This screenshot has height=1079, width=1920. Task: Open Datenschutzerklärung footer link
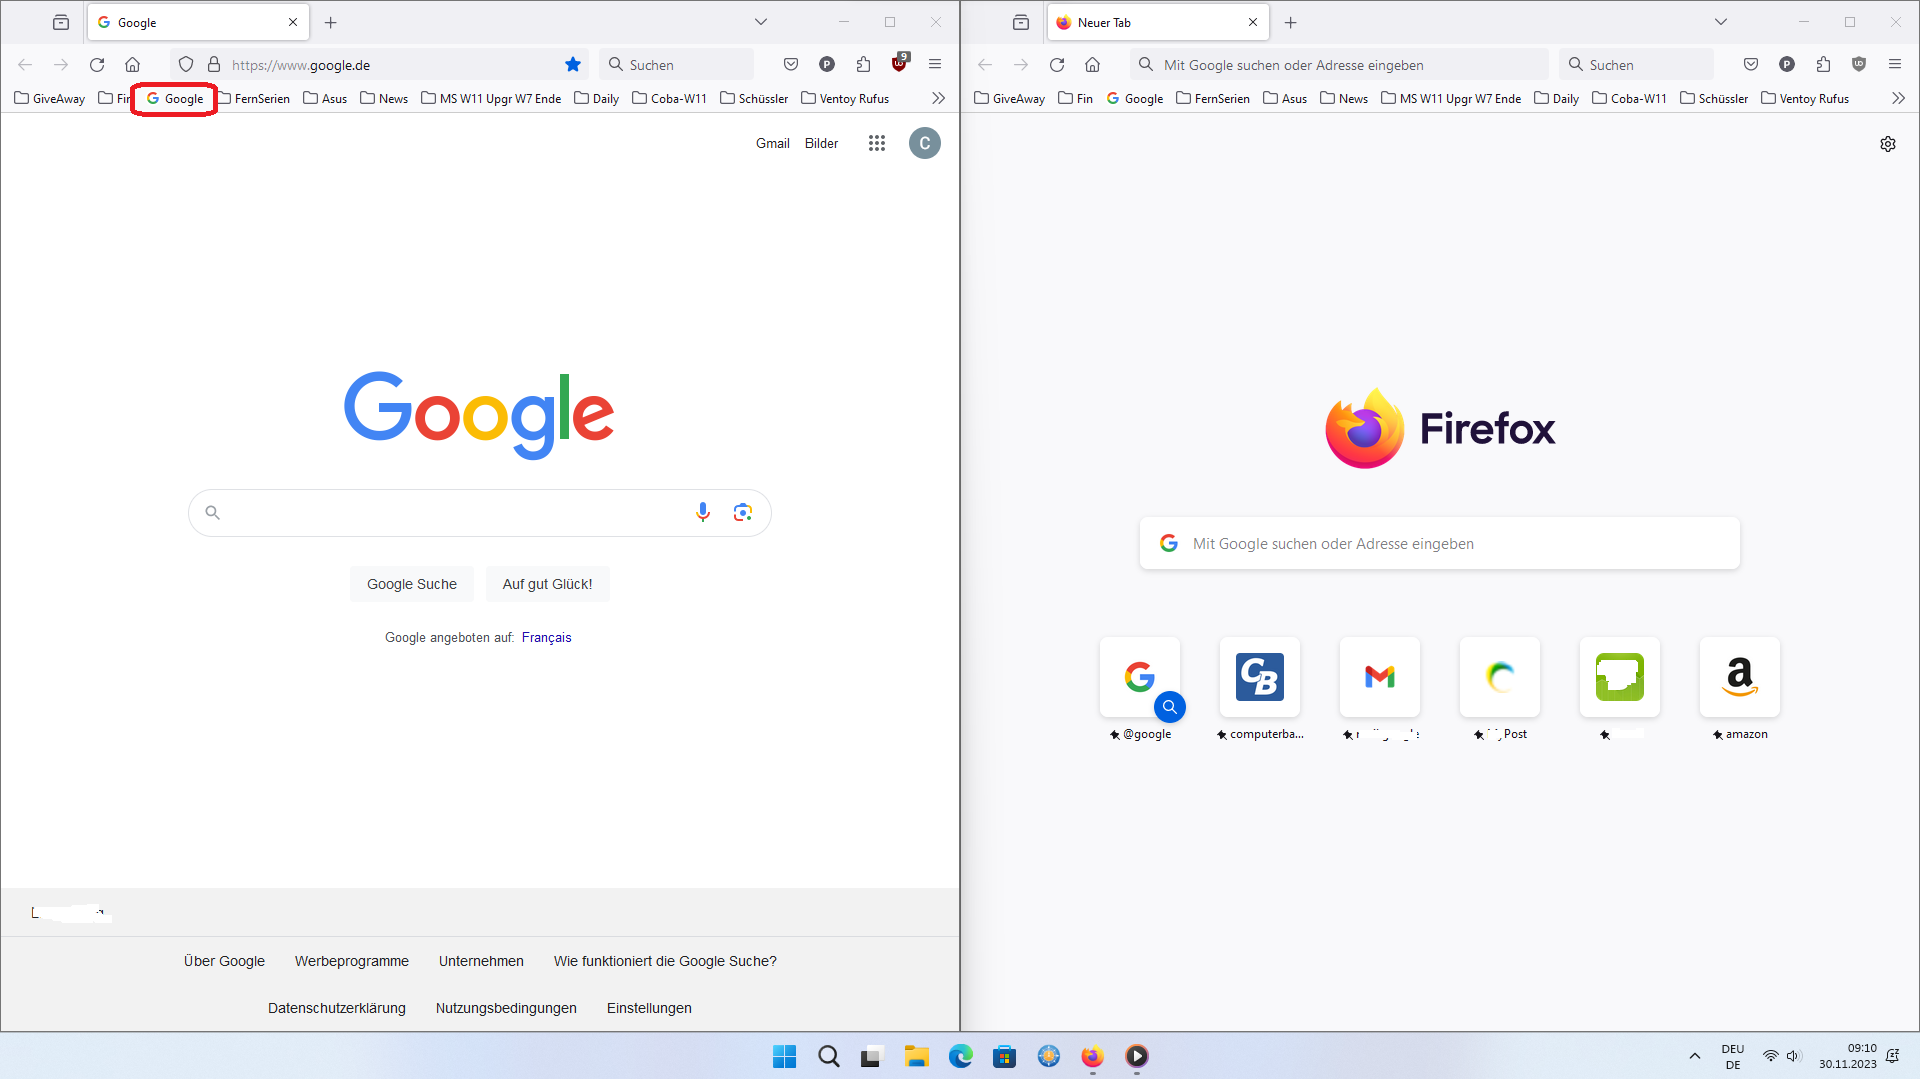(337, 1008)
